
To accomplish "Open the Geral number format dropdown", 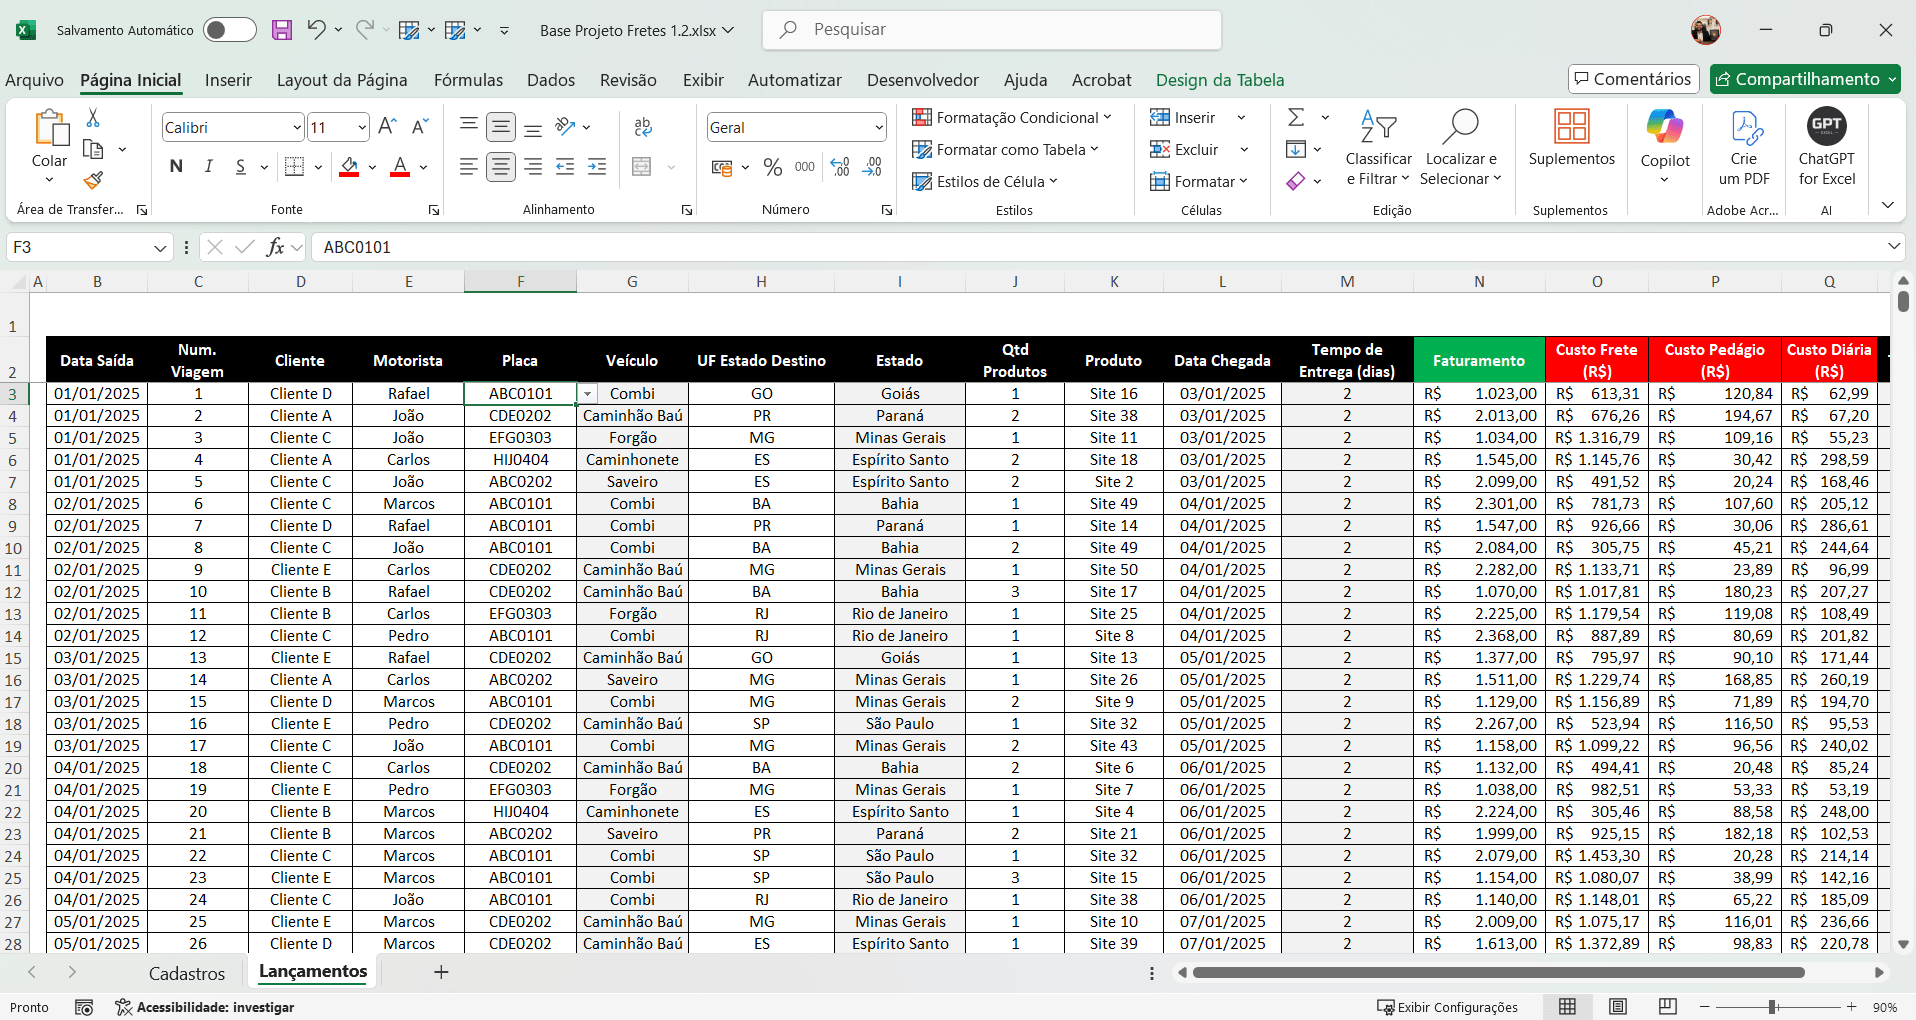I will (879, 127).
